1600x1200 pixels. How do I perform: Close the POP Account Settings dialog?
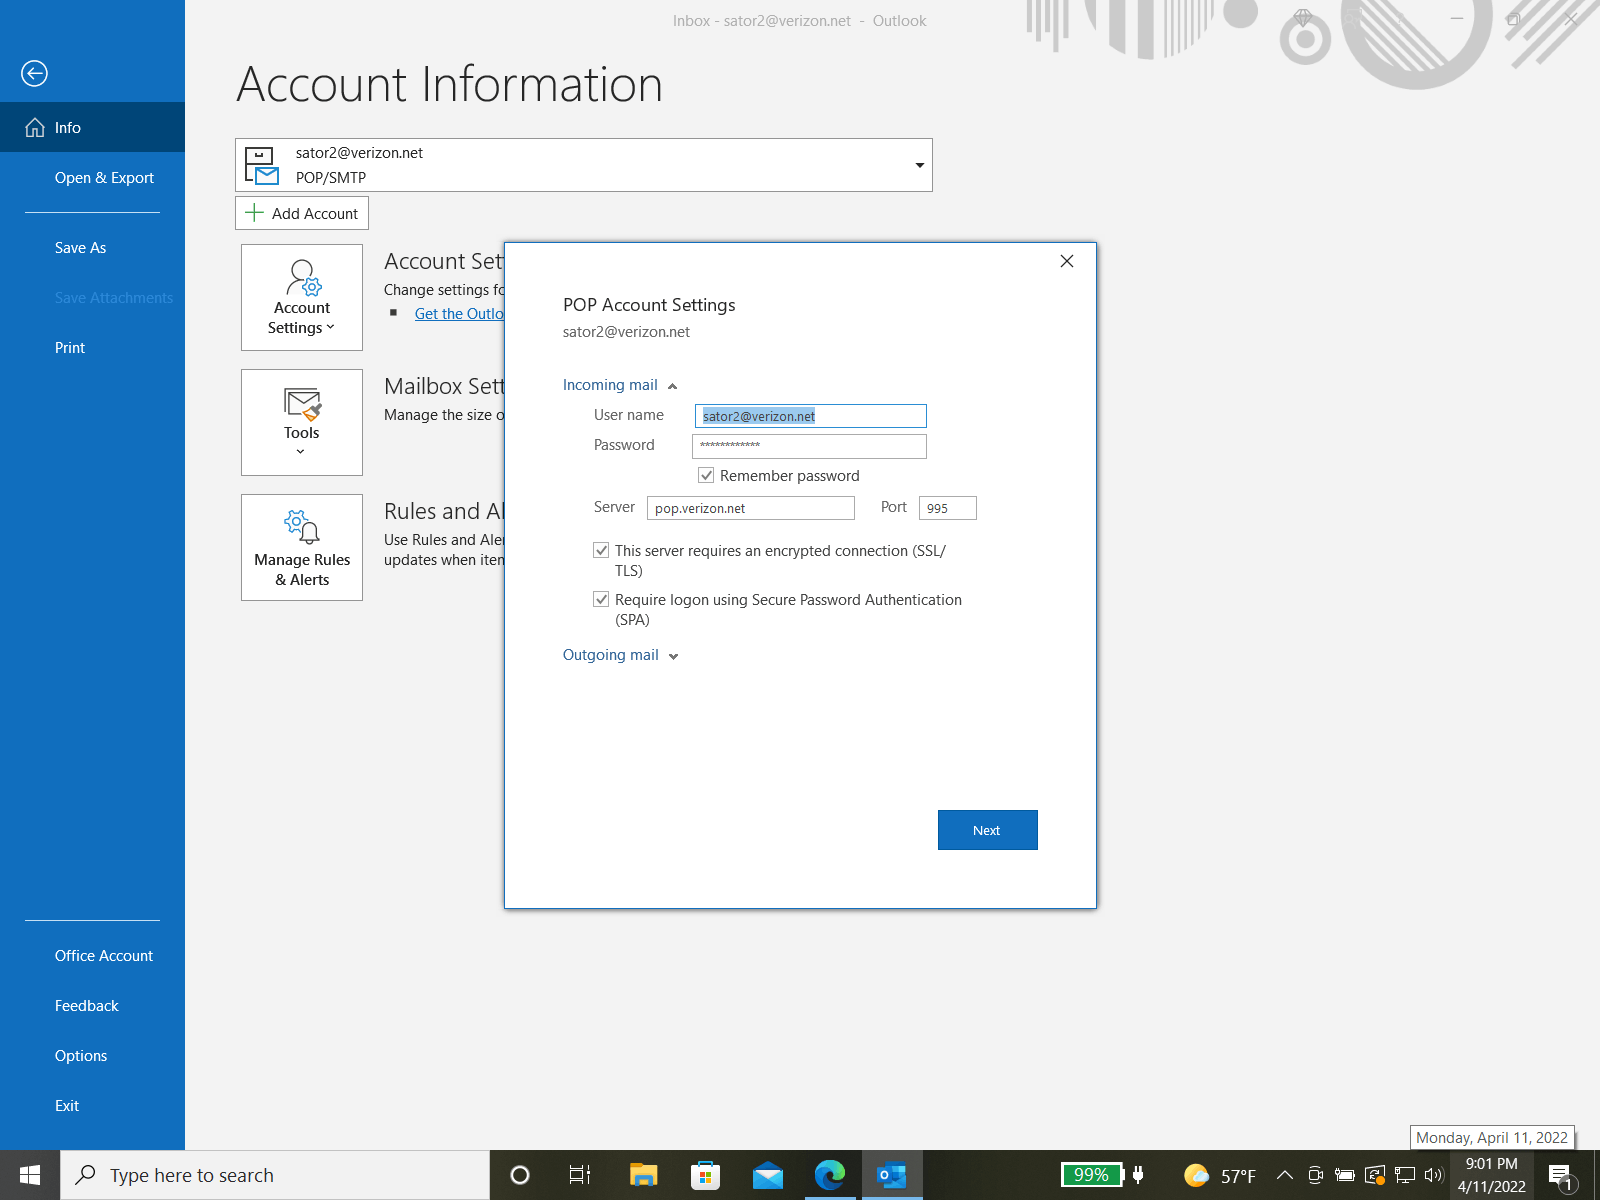1067,261
